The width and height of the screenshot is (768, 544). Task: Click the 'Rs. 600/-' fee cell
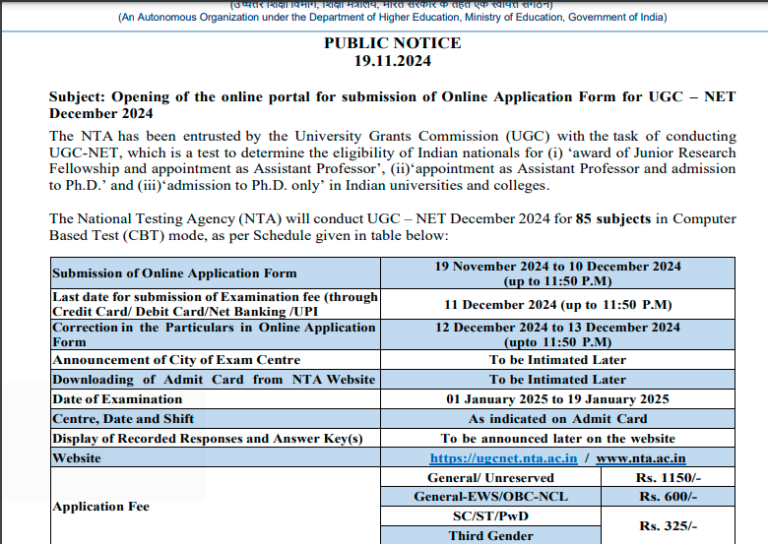(x=668, y=497)
